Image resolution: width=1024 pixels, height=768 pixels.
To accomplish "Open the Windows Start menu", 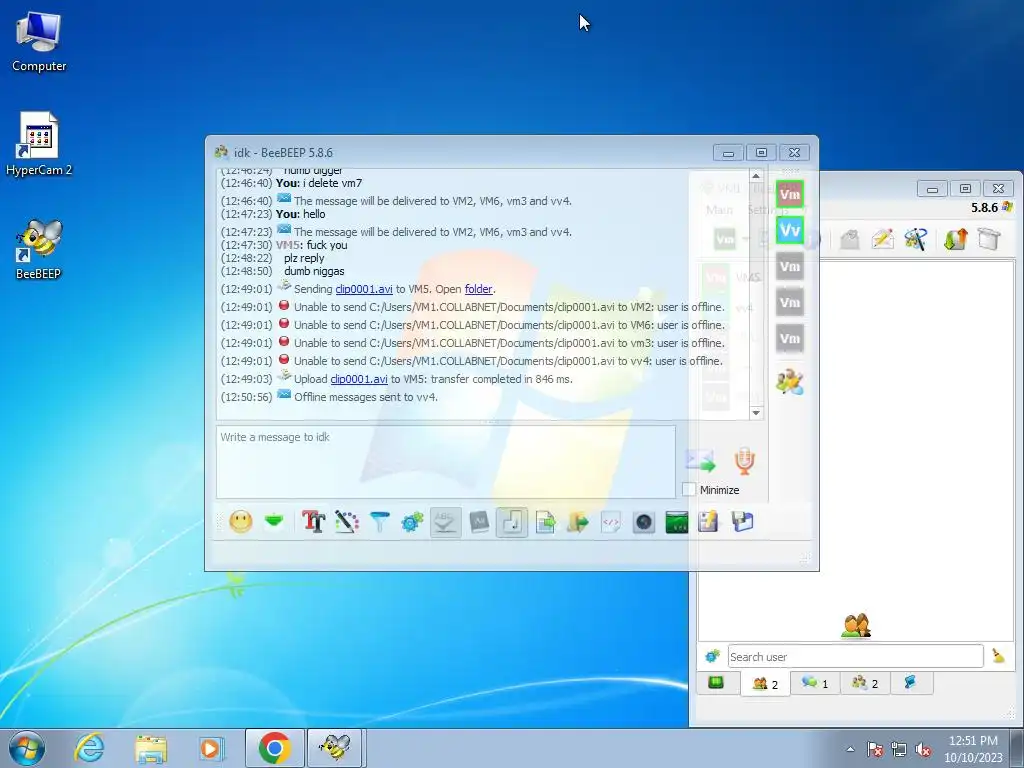I will (x=27, y=748).
